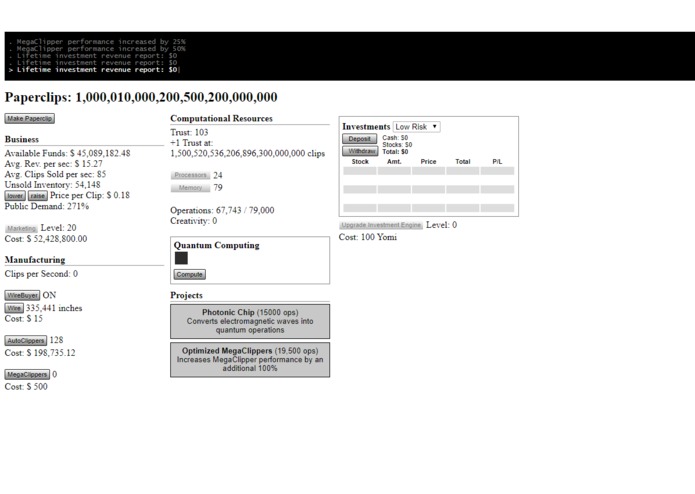
Task: Click the Cost: 100 Yomi text
Action: pos(368,237)
